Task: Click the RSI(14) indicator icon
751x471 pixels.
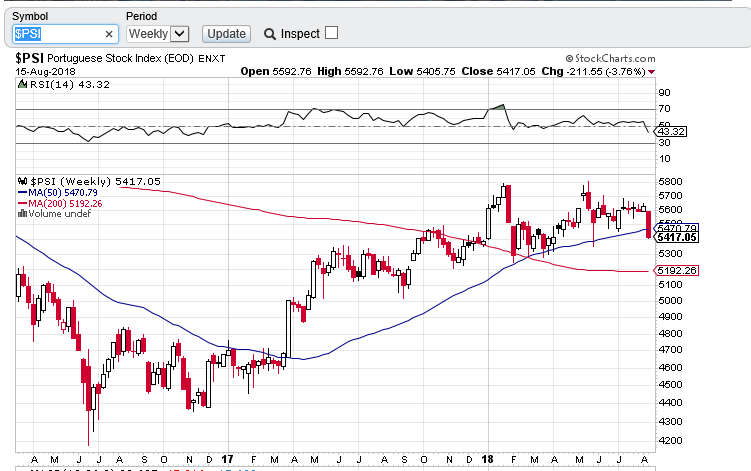Action: pos(22,84)
